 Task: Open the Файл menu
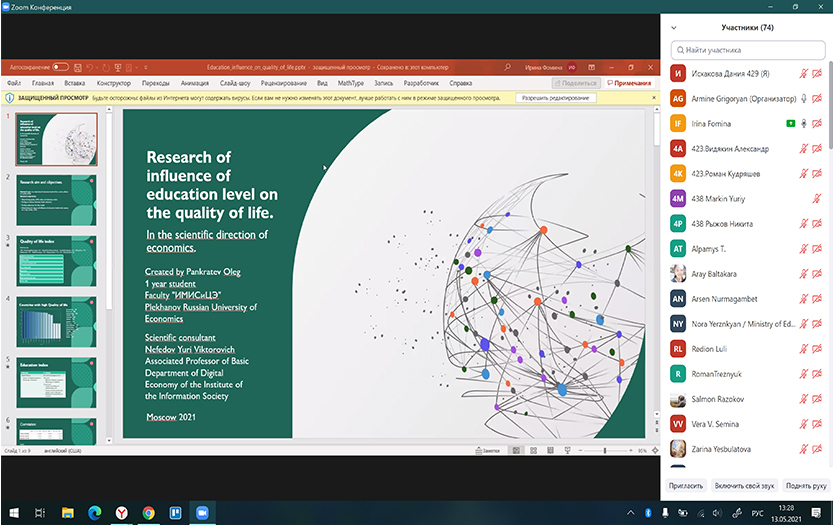(14, 83)
